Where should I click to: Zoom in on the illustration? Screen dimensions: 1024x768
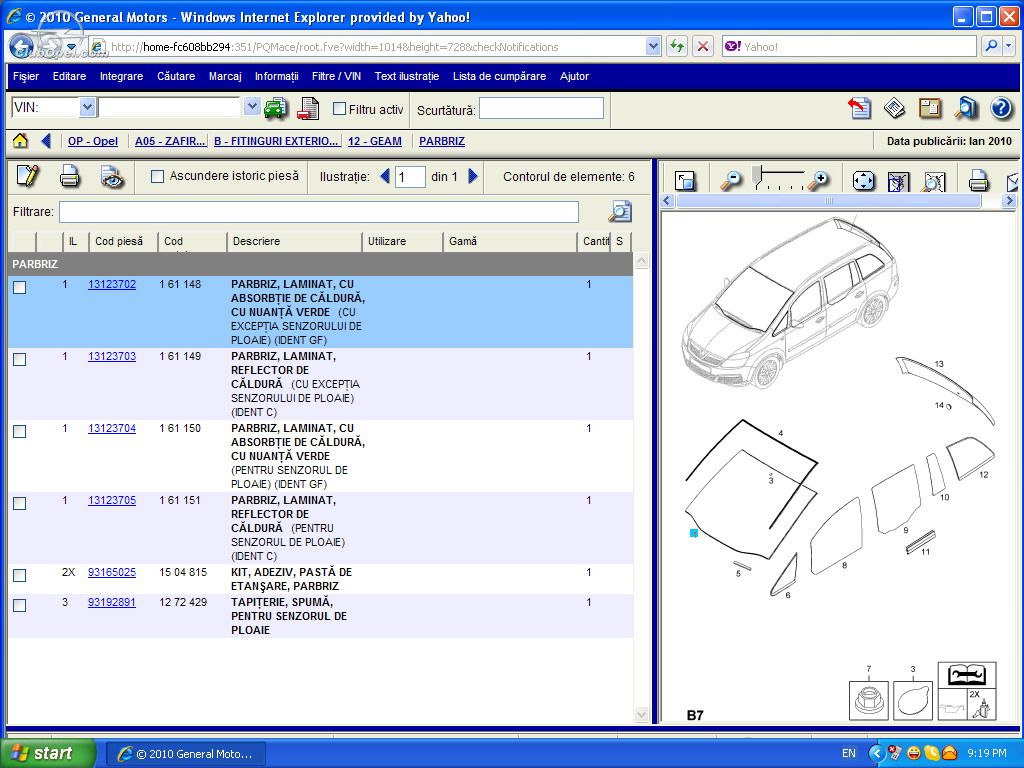tap(819, 180)
